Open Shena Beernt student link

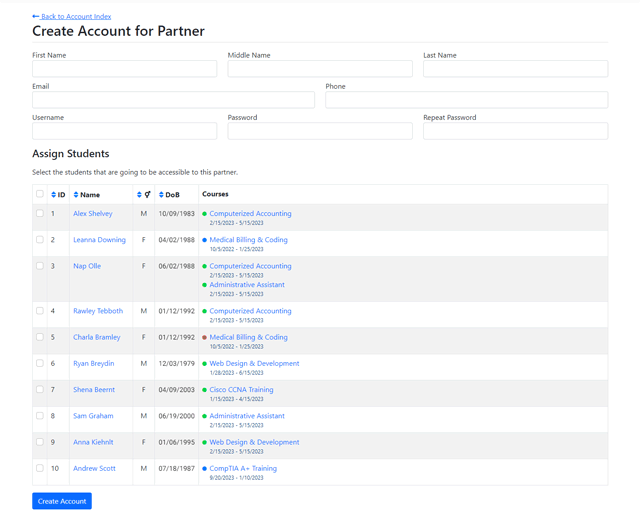[94, 389]
